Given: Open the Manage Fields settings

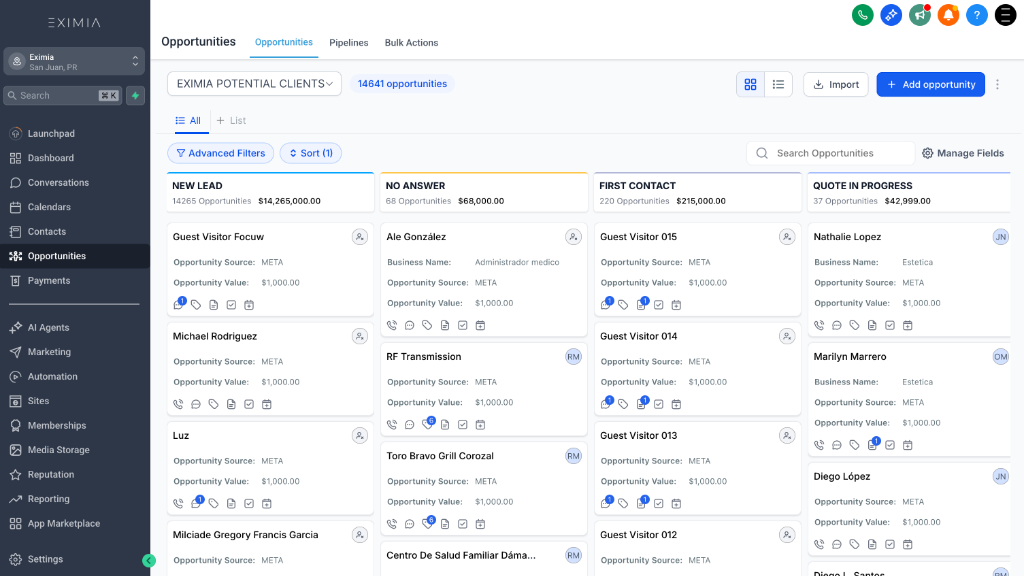Looking at the screenshot, I should (x=963, y=152).
